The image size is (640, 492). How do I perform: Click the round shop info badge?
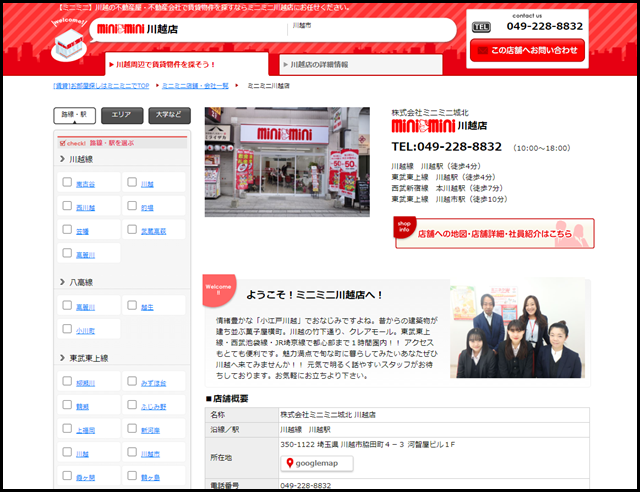point(404,227)
